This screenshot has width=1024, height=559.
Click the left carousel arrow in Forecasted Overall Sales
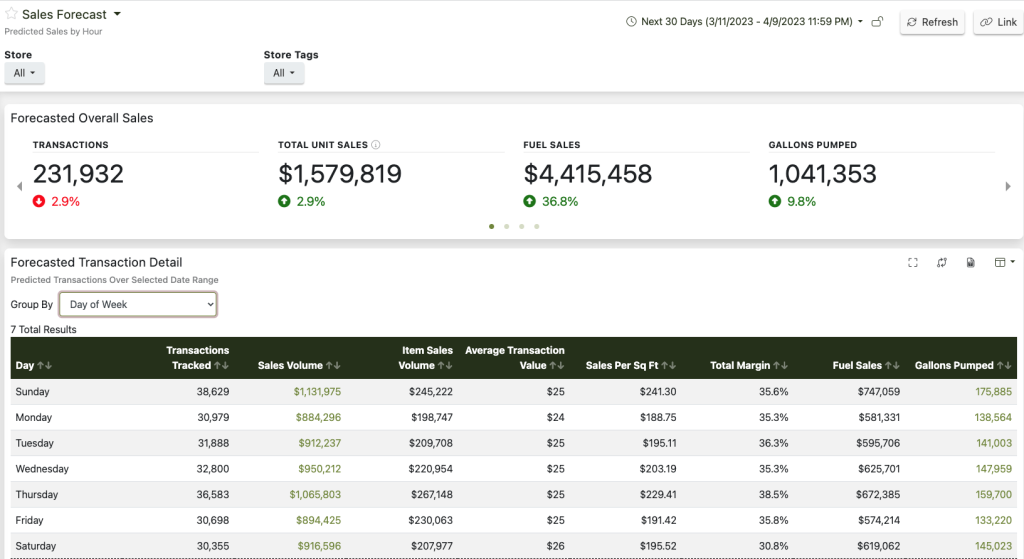pos(20,187)
